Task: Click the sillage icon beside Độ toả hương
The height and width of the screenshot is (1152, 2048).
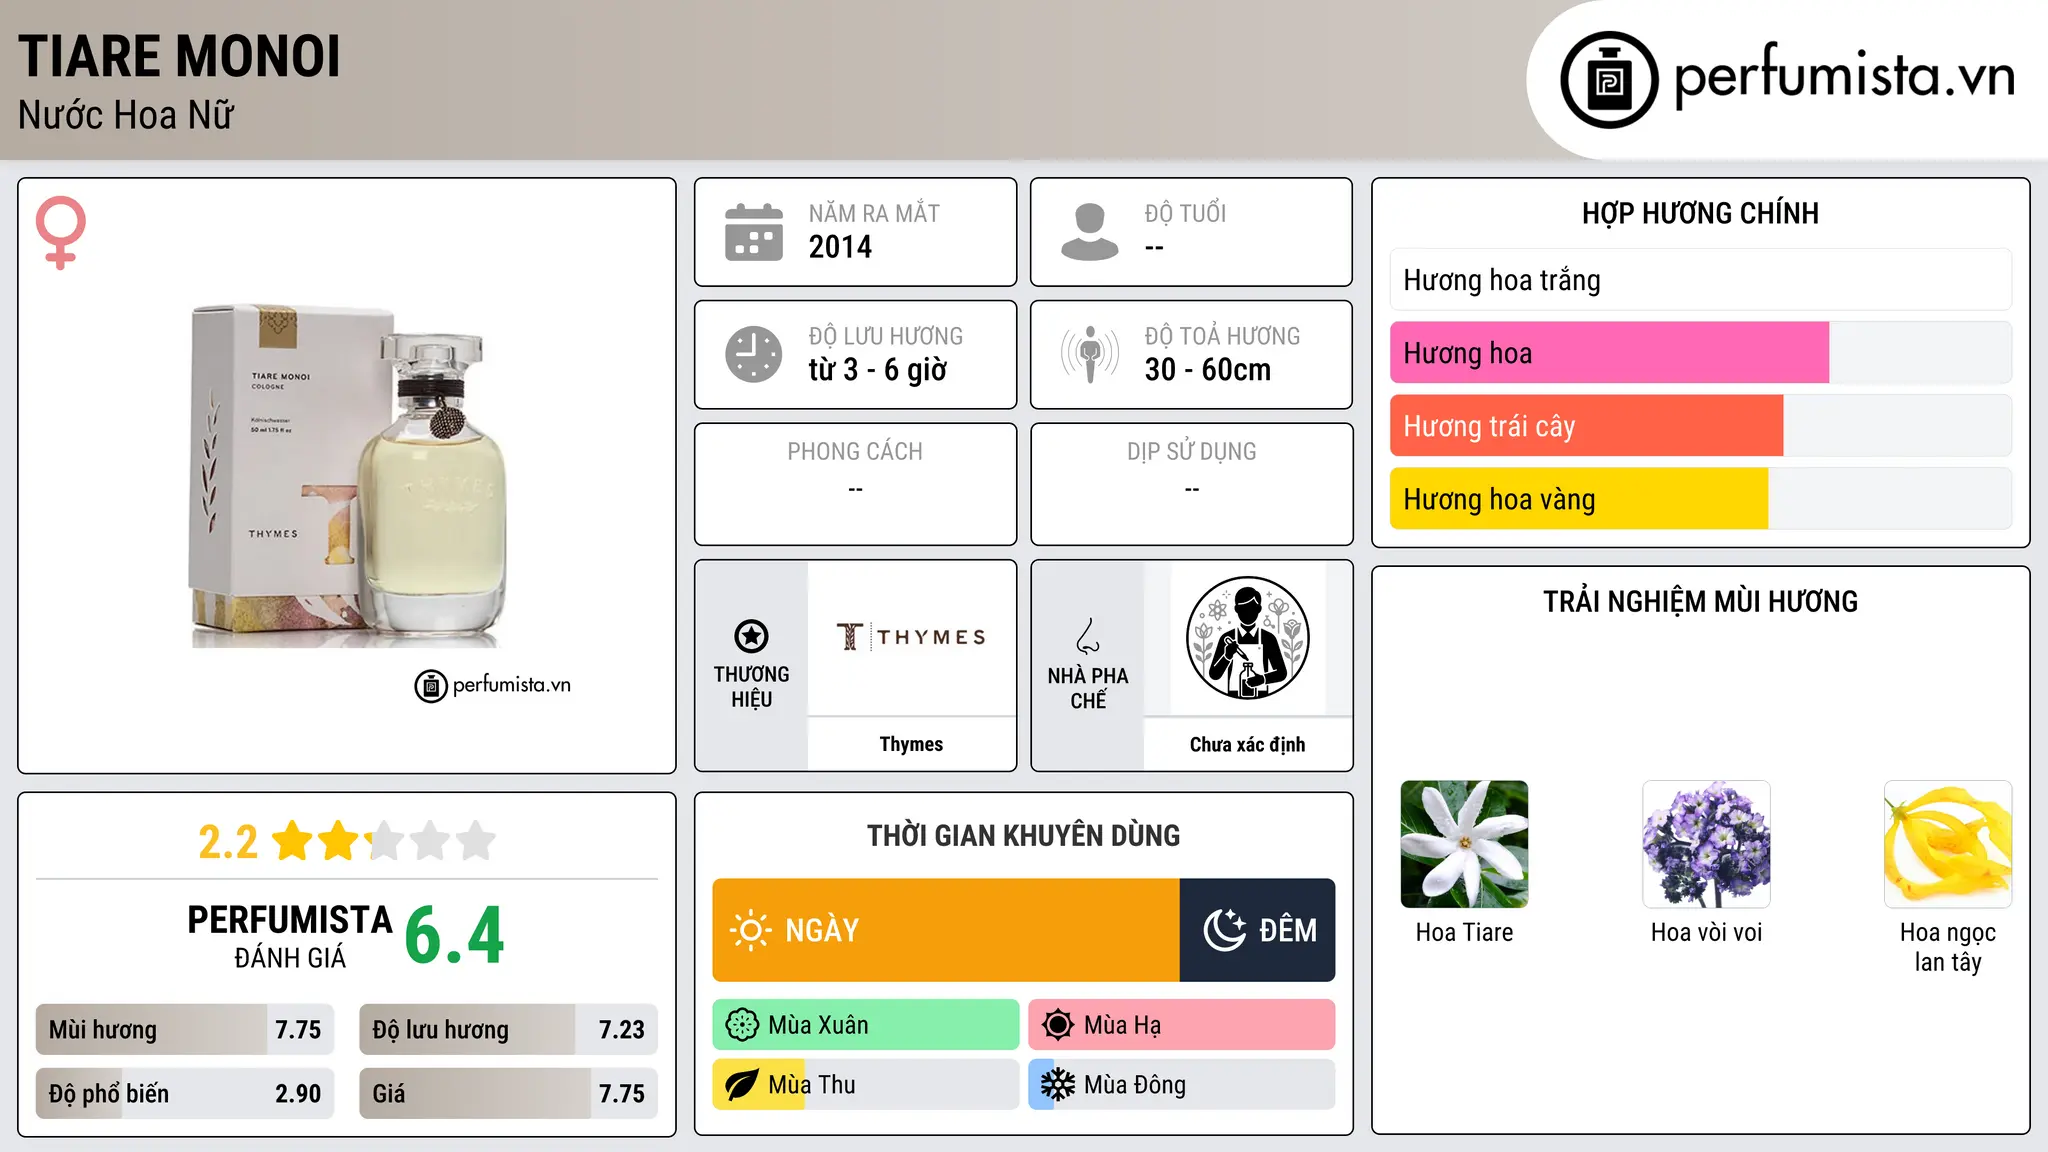Action: 1089,354
